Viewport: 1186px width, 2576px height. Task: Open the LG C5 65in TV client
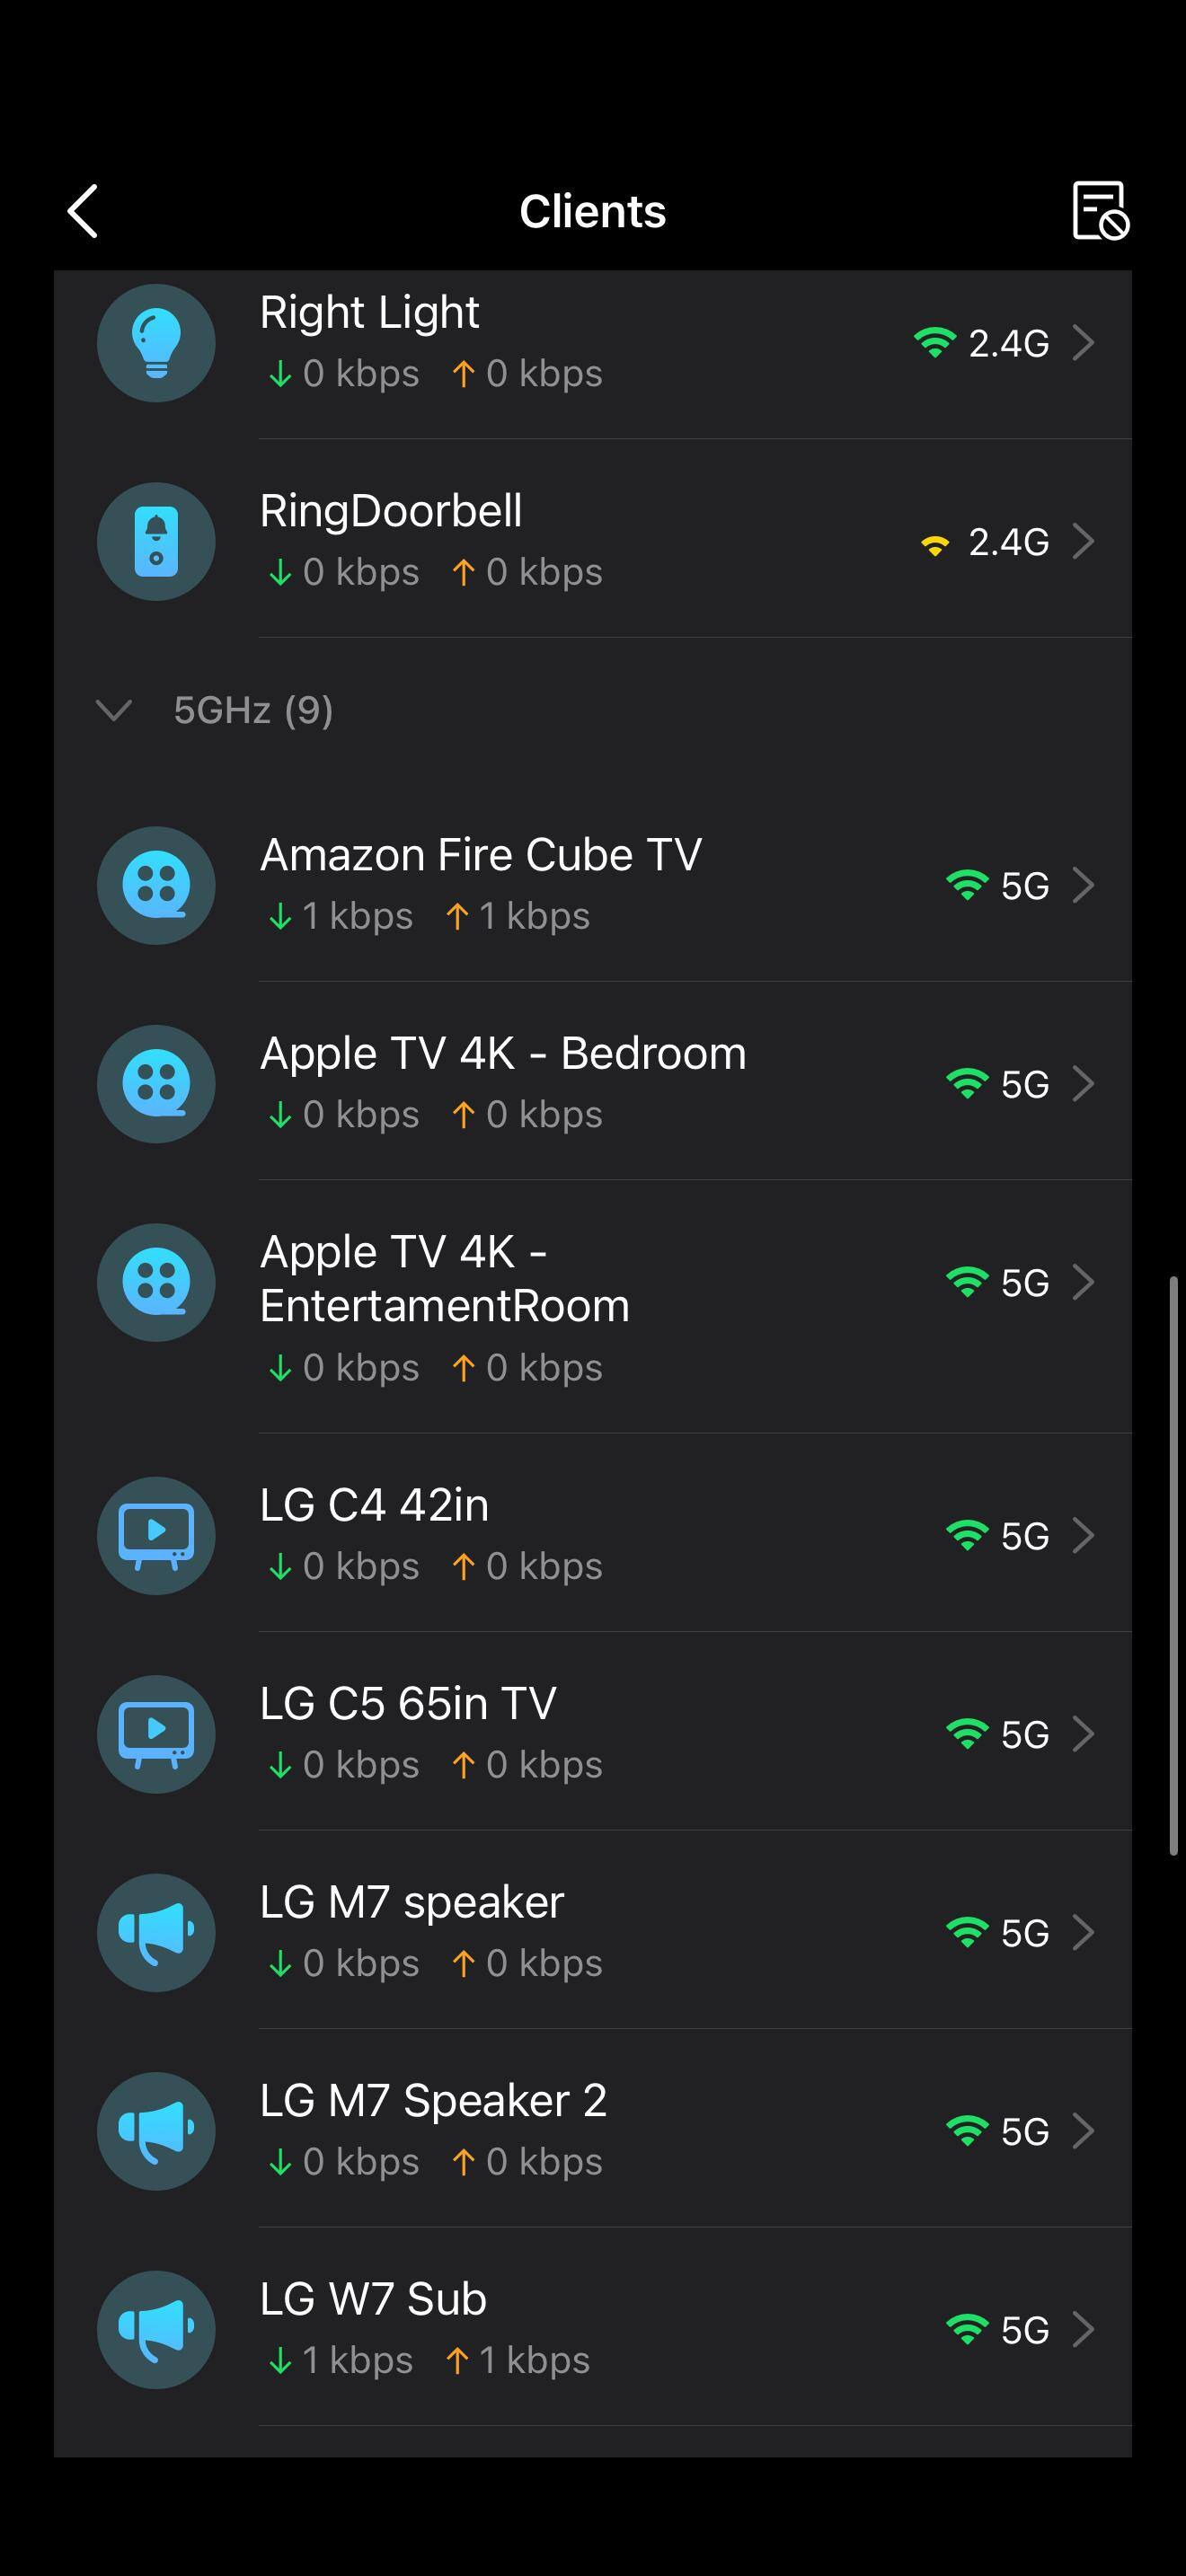tap(408, 1704)
